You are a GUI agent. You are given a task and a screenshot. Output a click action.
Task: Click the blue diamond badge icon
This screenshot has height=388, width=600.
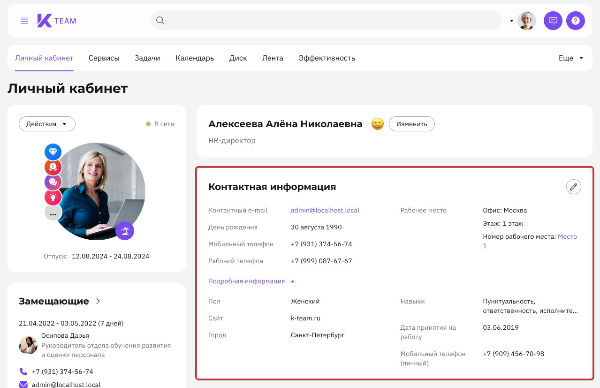pyautogui.click(x=53, y=152)
